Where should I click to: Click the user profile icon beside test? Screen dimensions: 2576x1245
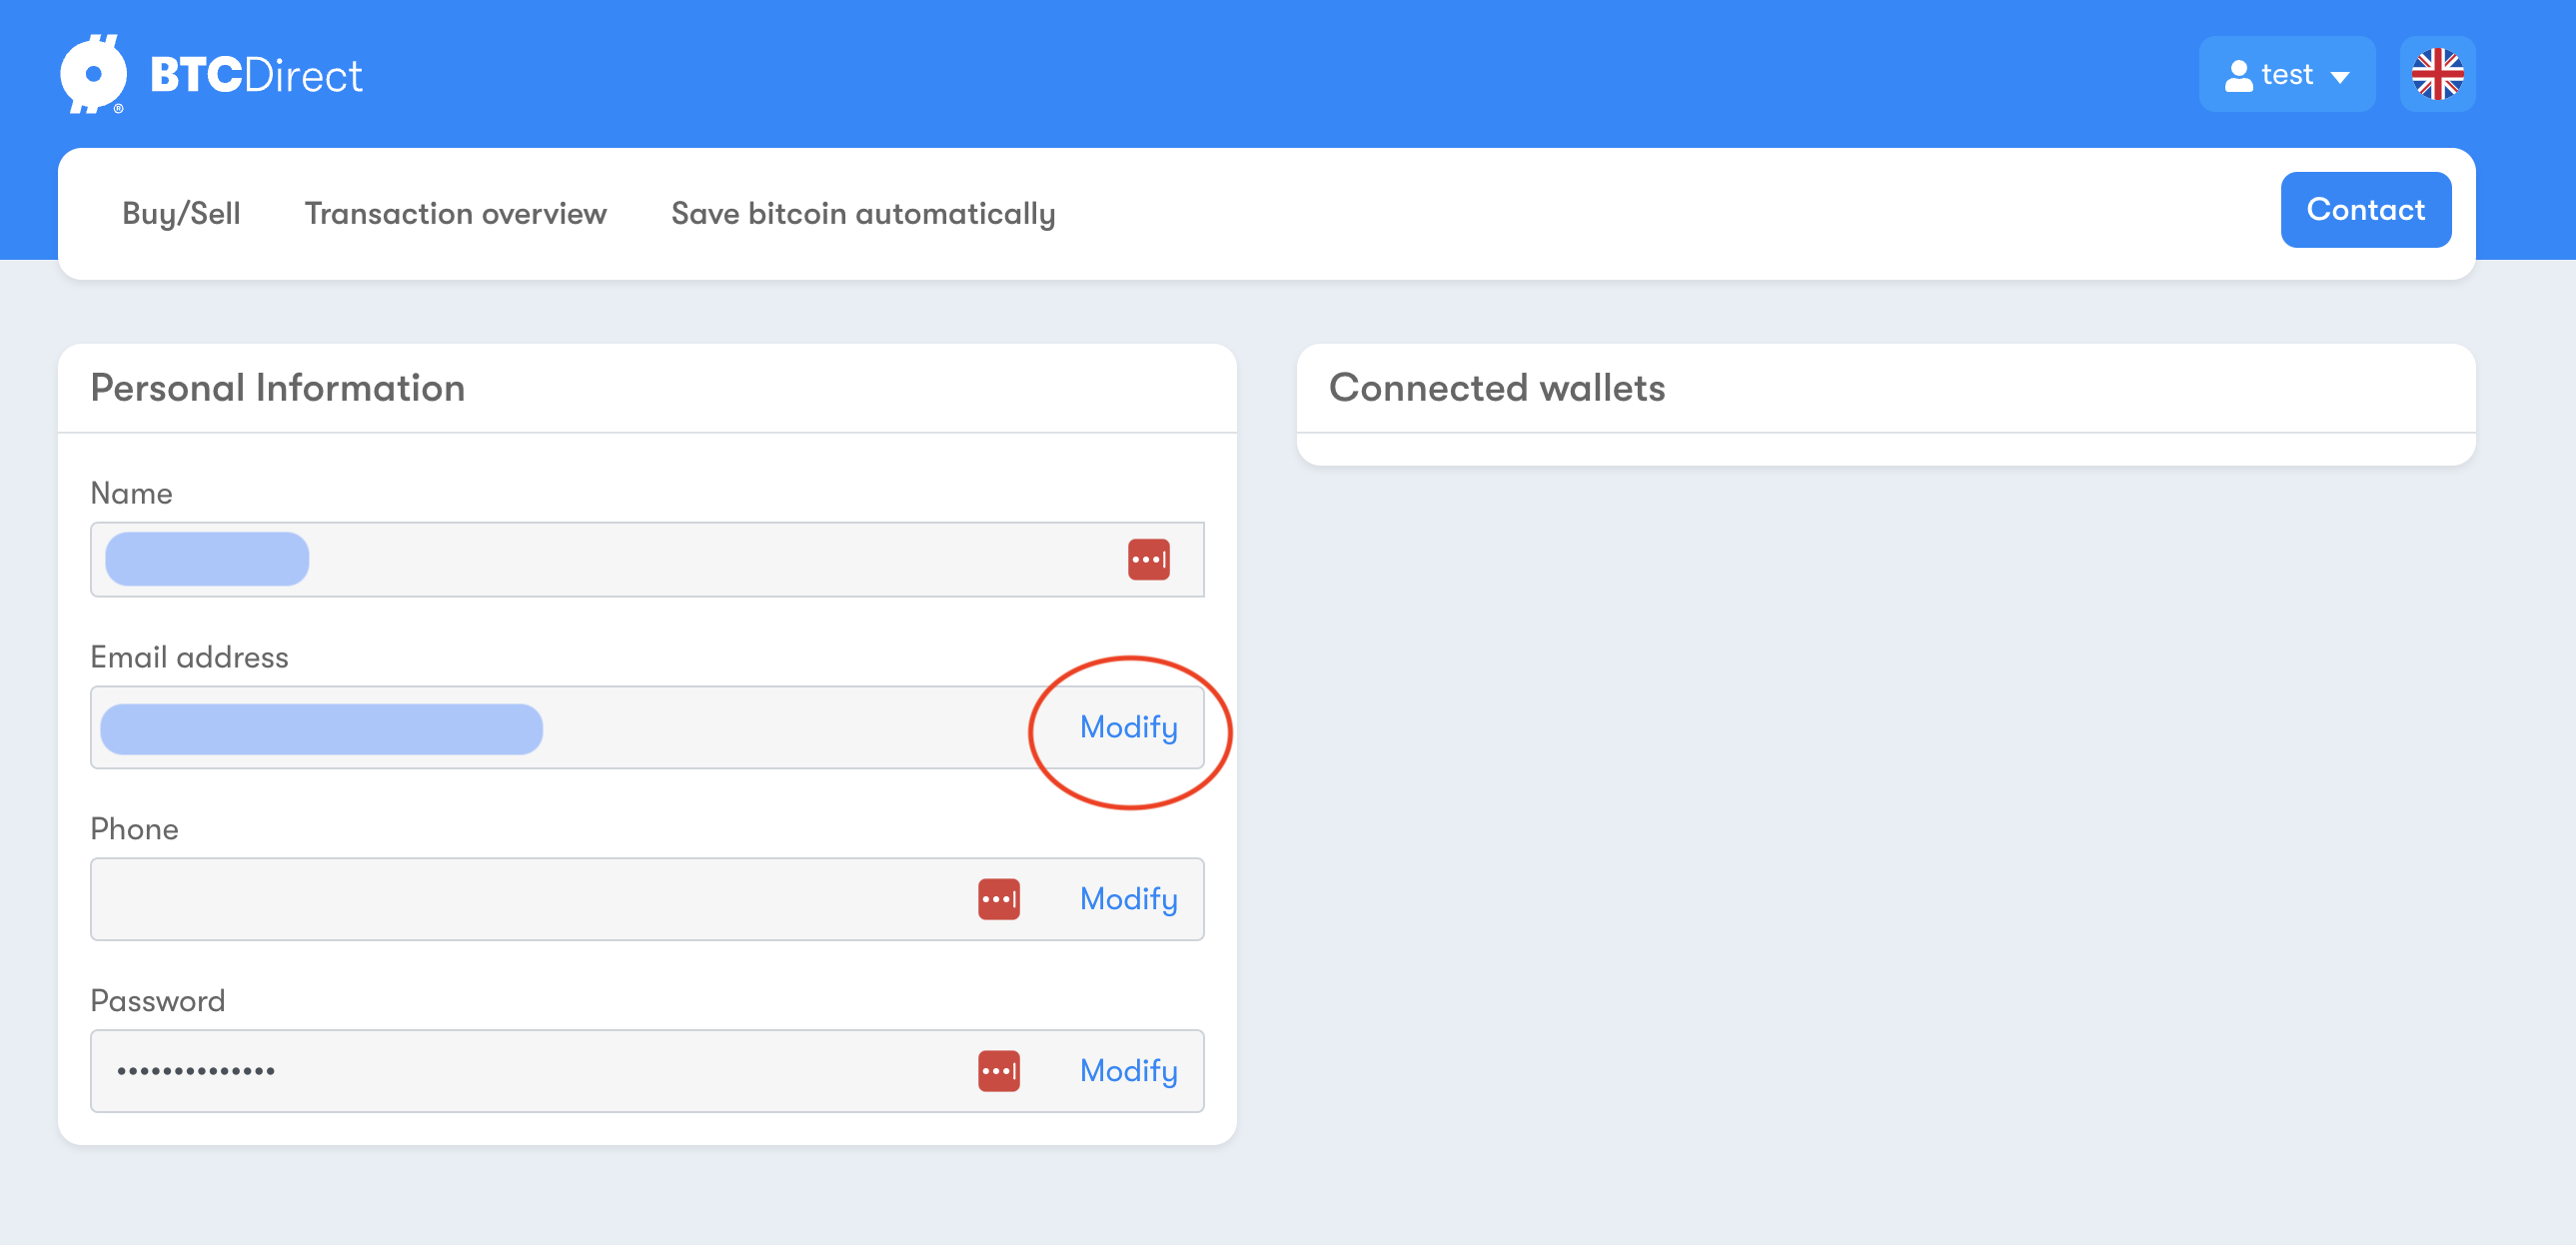coord(2238,75)
